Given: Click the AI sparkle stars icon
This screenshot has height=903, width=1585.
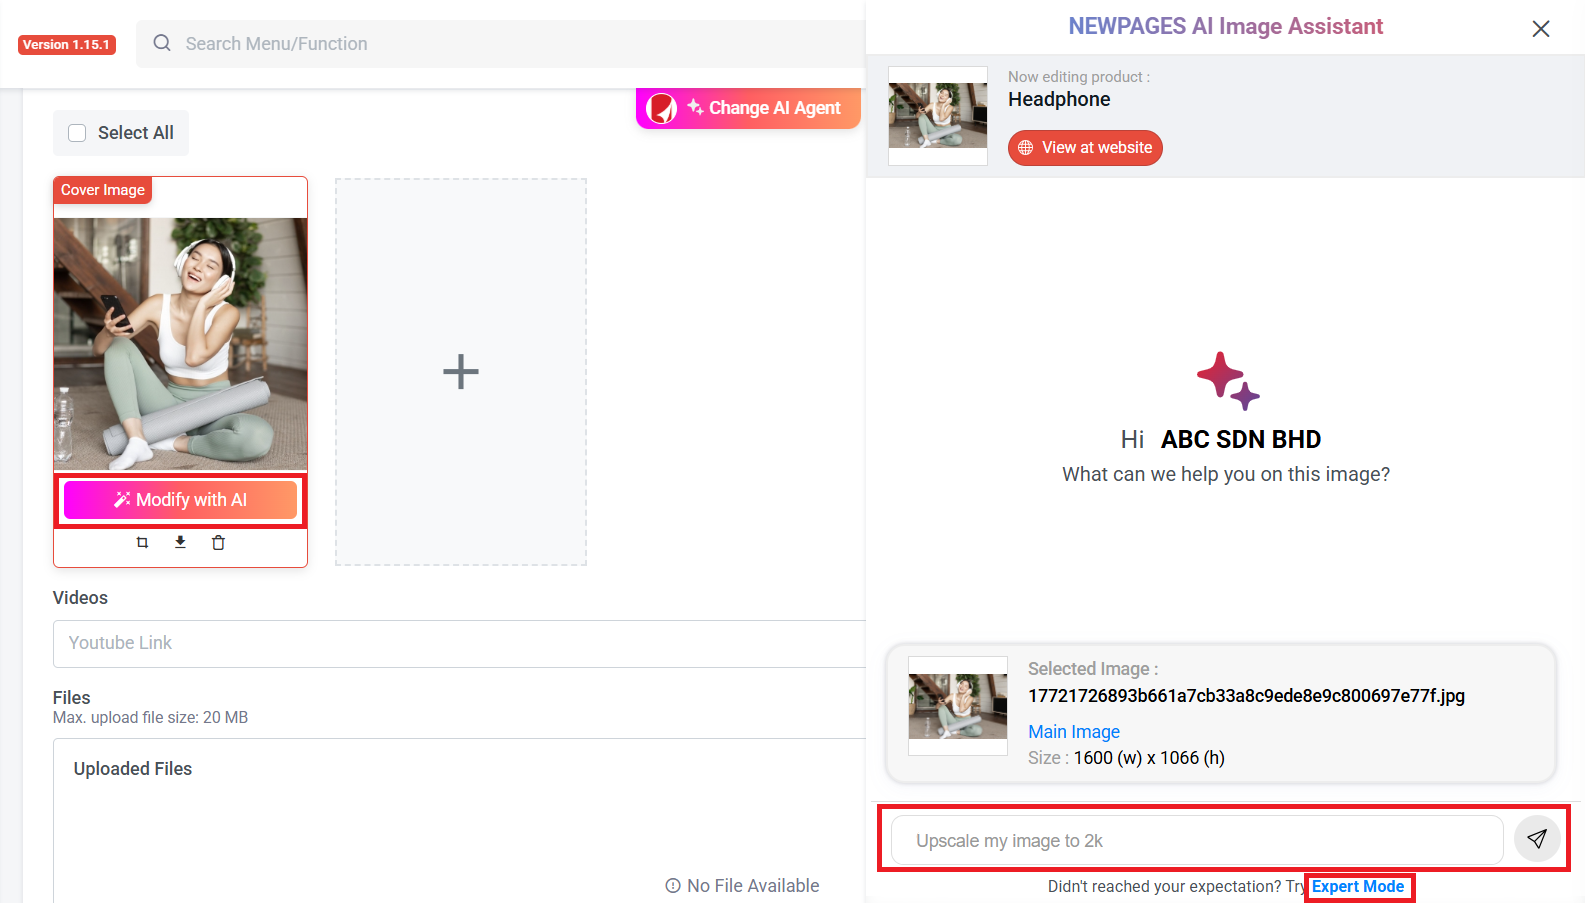Looking at the screenshot, I should pos(1227,380).
